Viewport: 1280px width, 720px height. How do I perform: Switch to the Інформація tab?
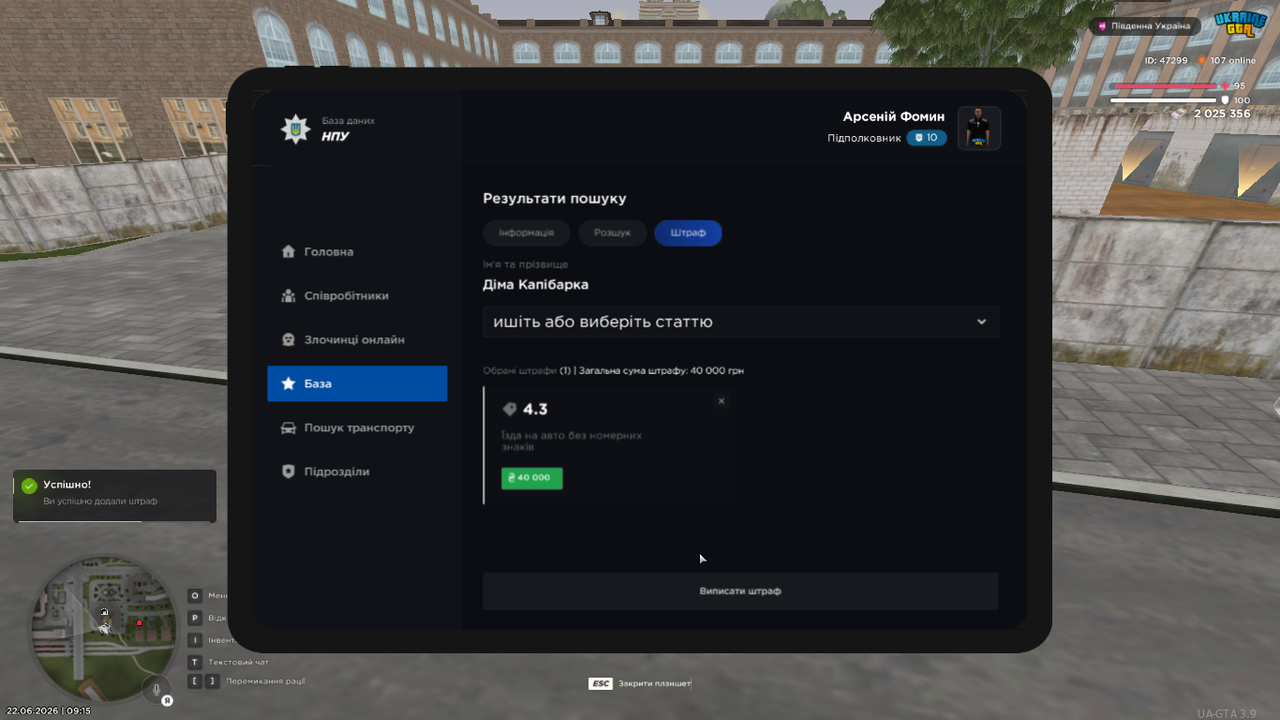pyautogui.click(x=526, y=233)
